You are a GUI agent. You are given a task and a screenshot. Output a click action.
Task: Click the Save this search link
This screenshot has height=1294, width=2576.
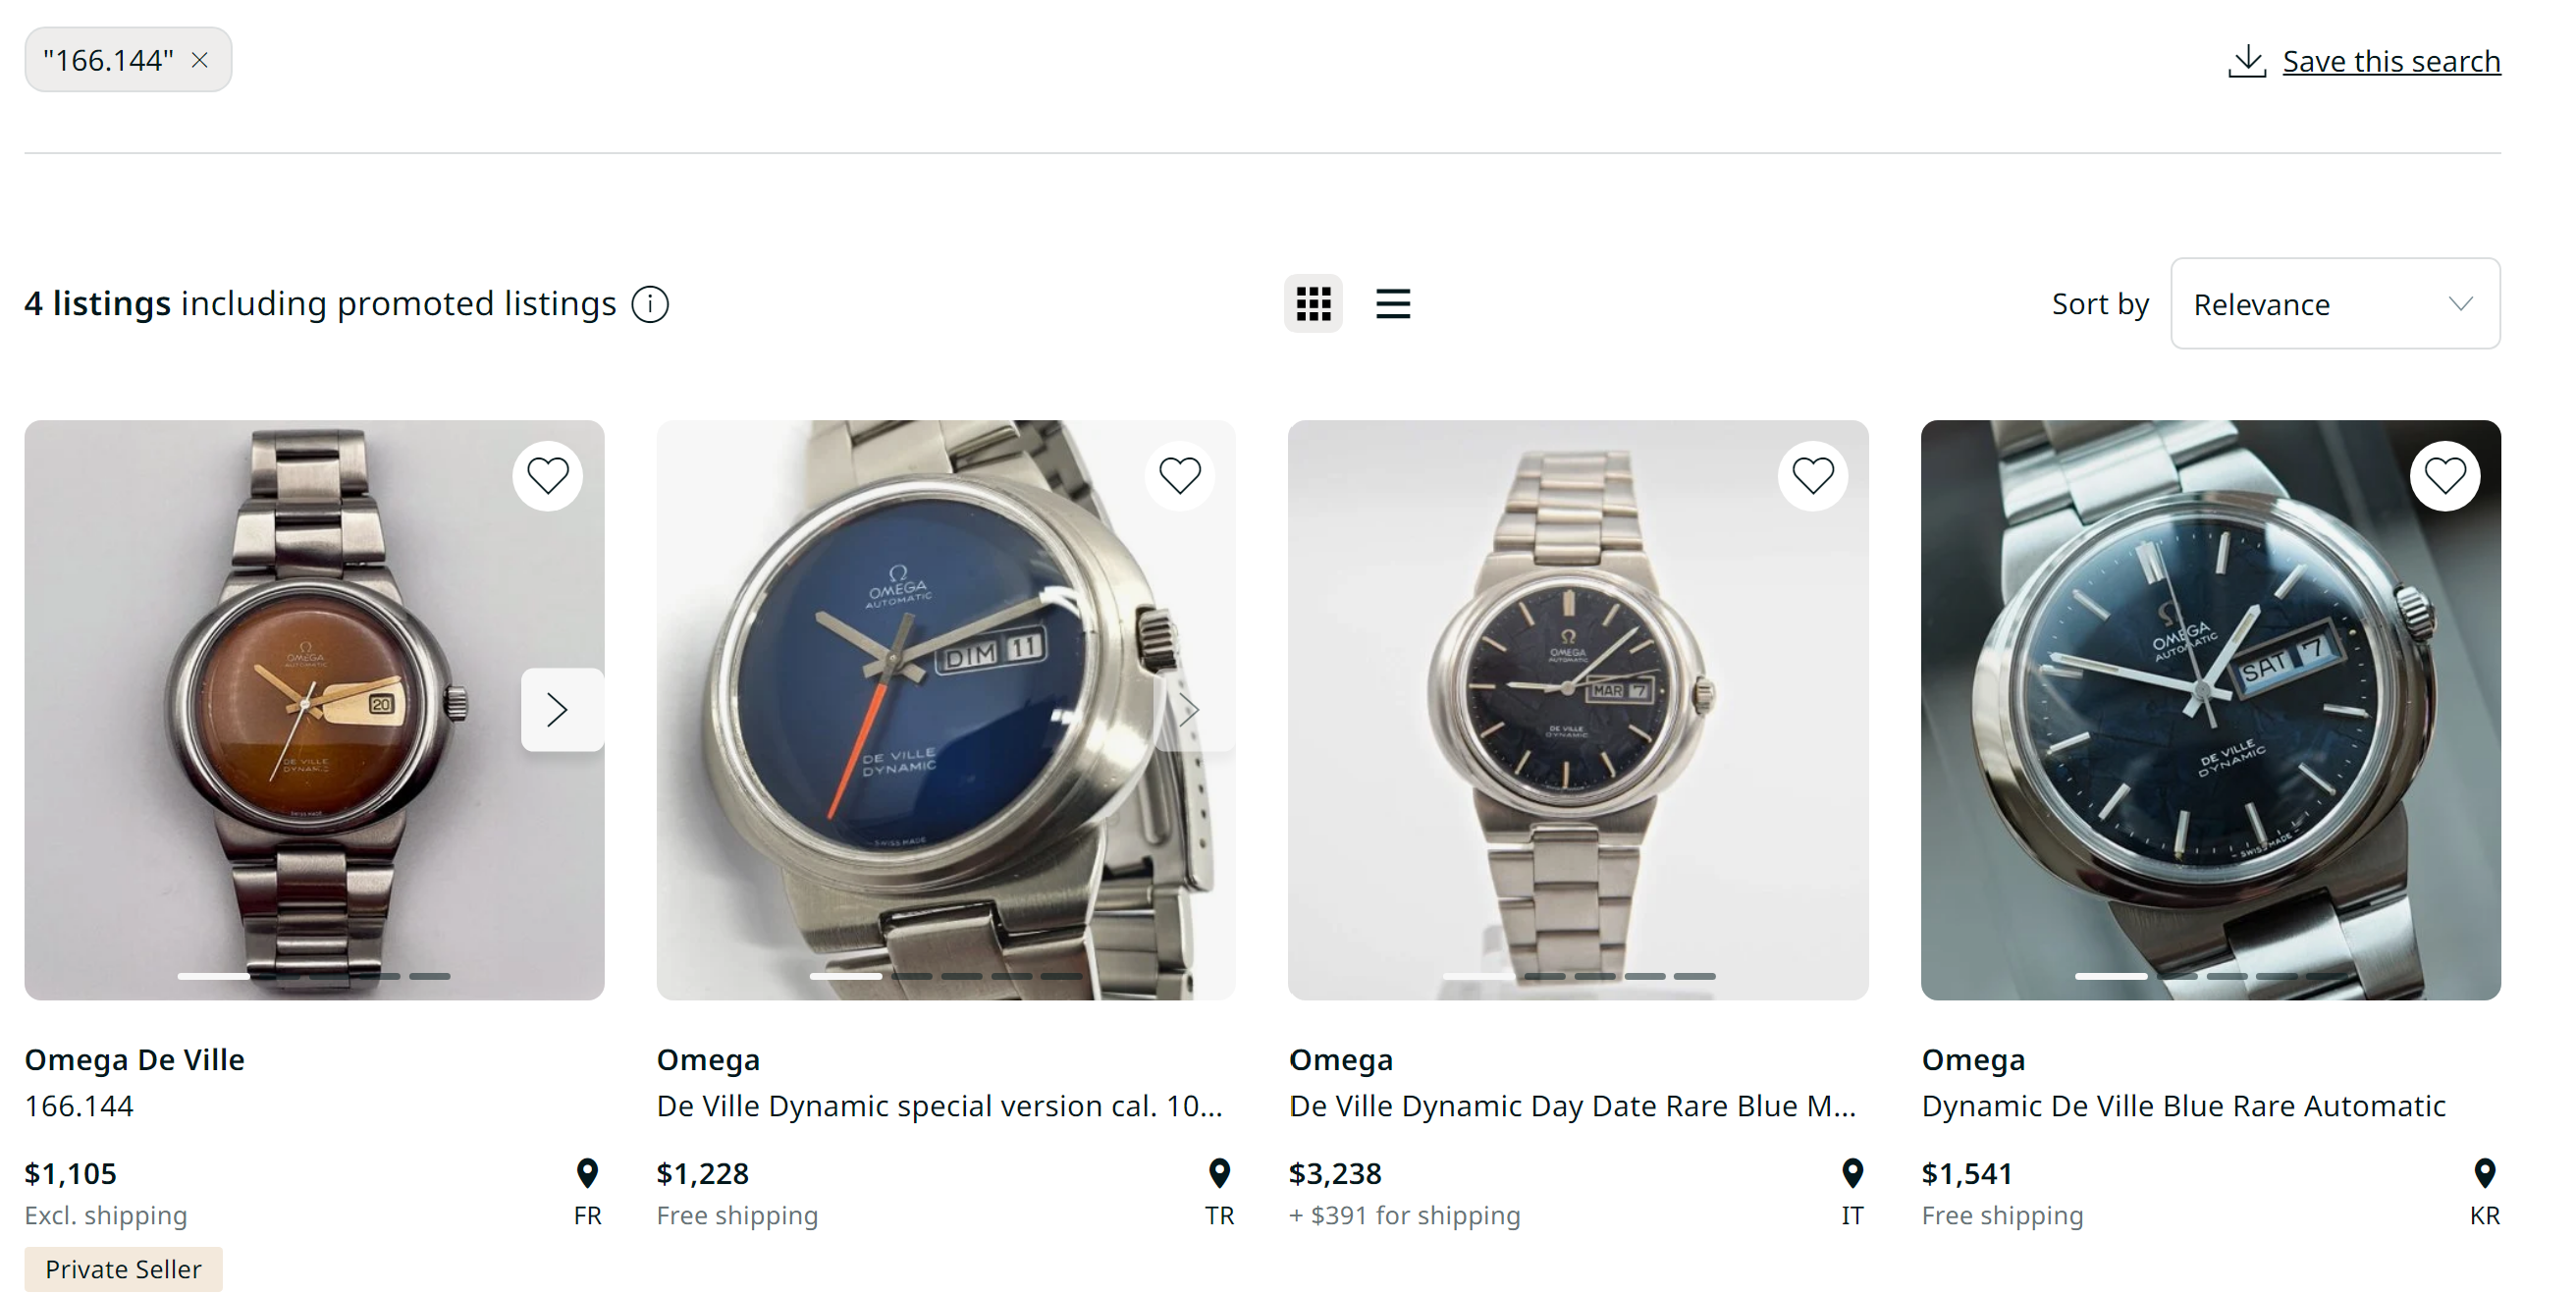(x=2390, y=62)
